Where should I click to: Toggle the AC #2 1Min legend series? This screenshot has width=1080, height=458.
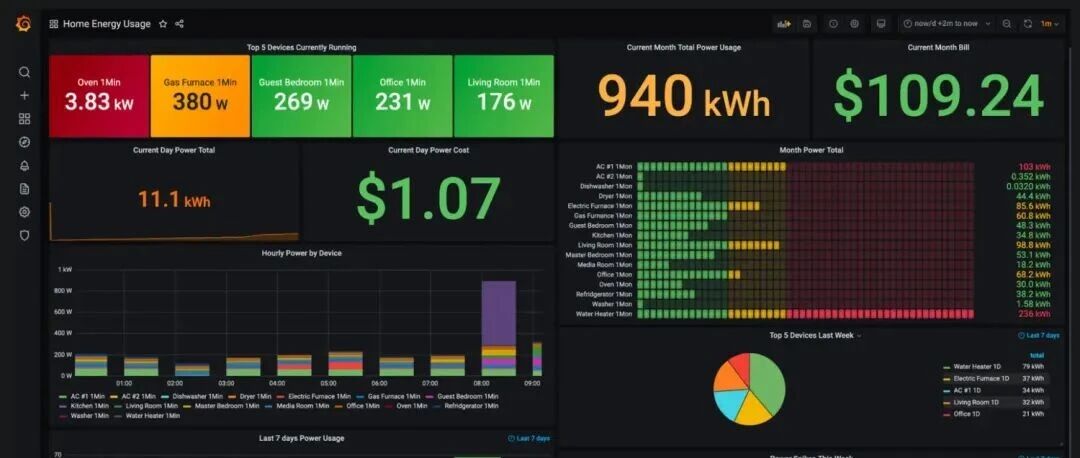(x=133, y=397)
